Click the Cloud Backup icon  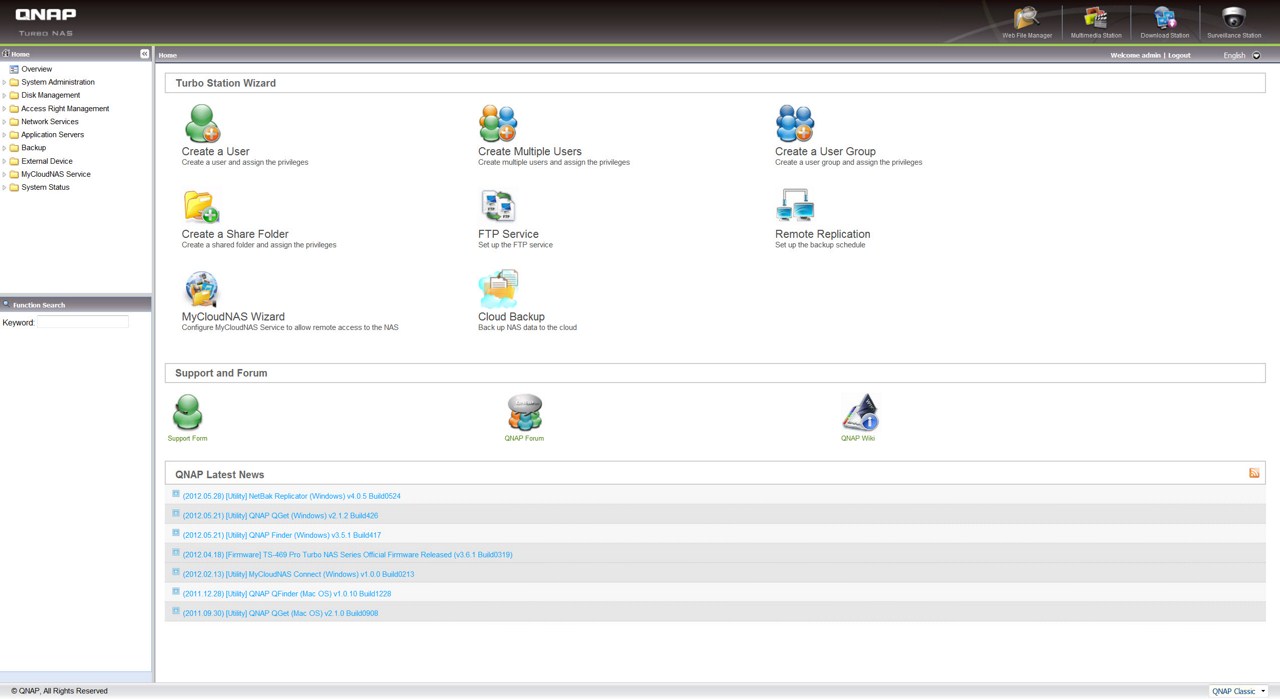pos(497,290)
